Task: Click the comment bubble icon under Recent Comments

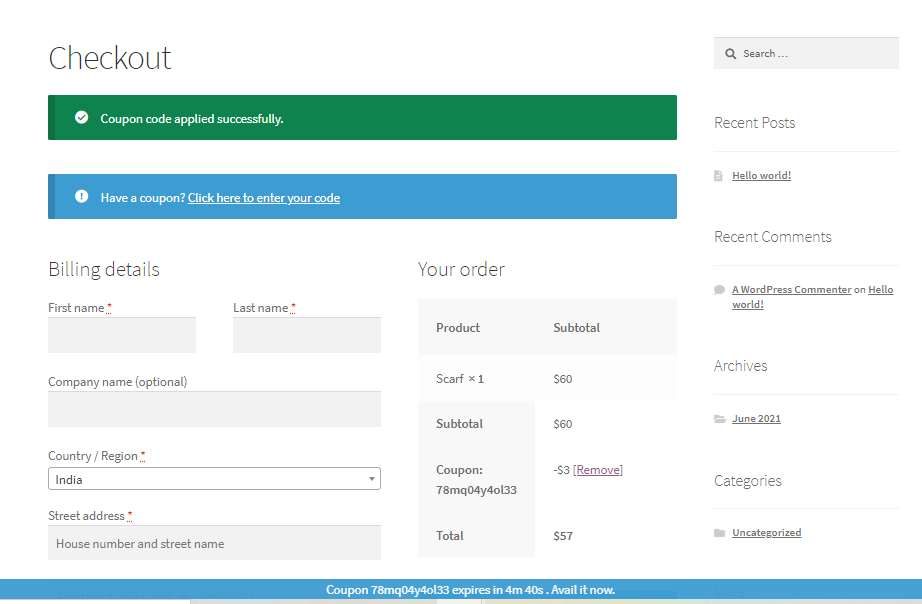Action: pos(719,289)
